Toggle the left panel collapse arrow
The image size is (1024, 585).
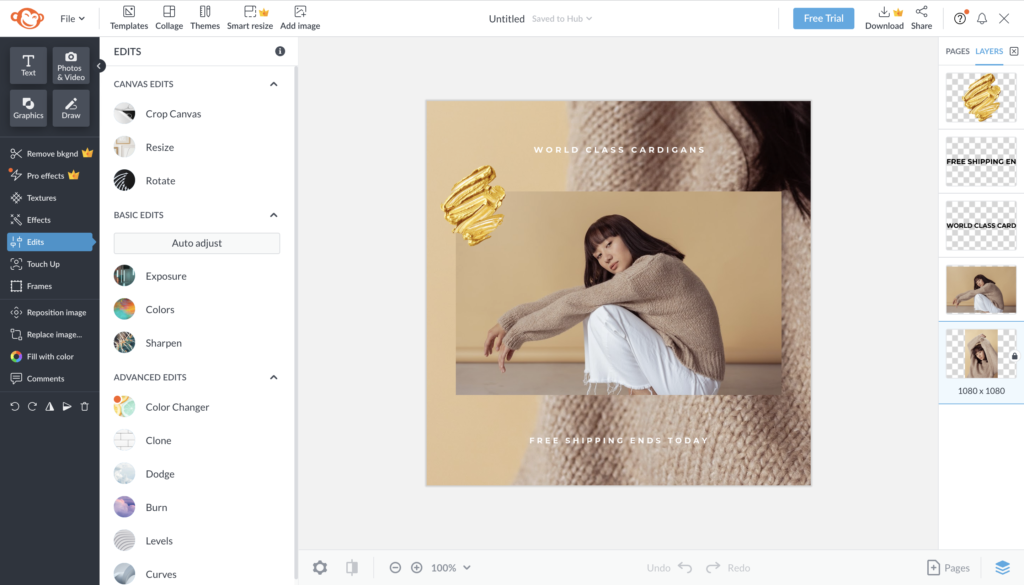click(x=100, y=66)
